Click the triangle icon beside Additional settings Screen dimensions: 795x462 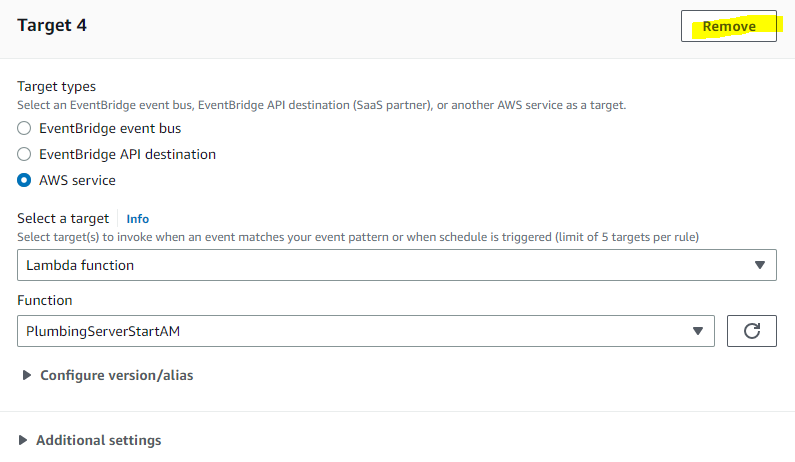(x=23, y=440)
